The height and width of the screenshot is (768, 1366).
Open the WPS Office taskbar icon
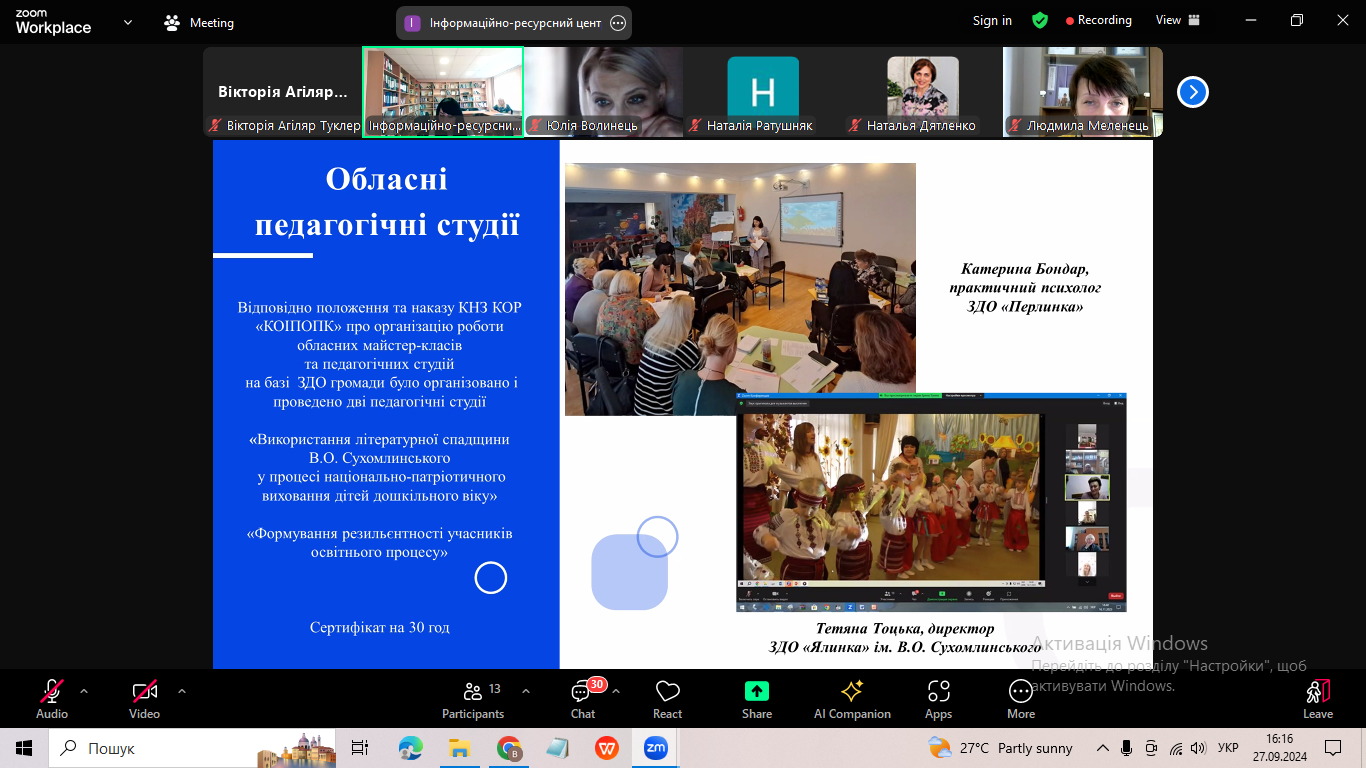(607, 748)
